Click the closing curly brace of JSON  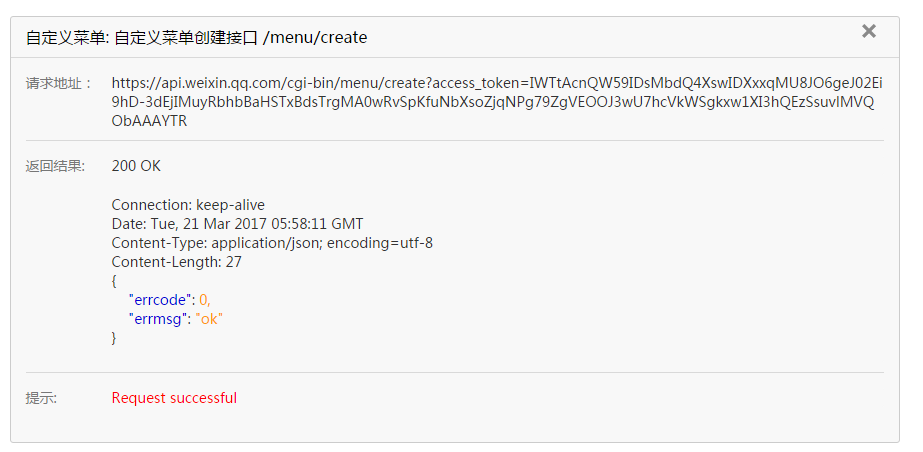(115, 338)
